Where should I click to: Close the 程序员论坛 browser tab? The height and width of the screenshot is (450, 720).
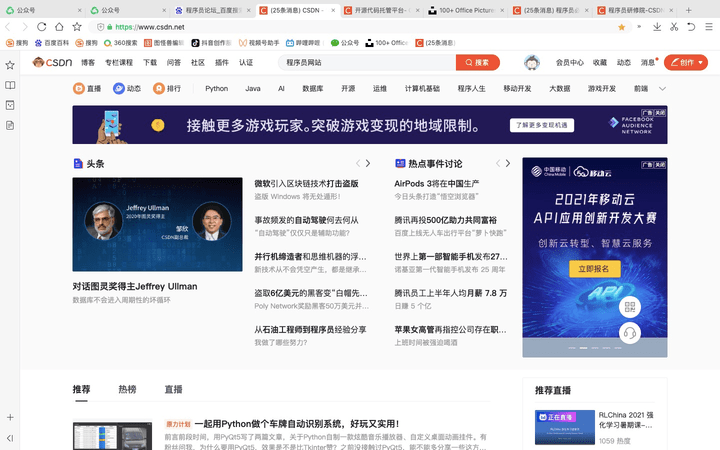point(248,10)
